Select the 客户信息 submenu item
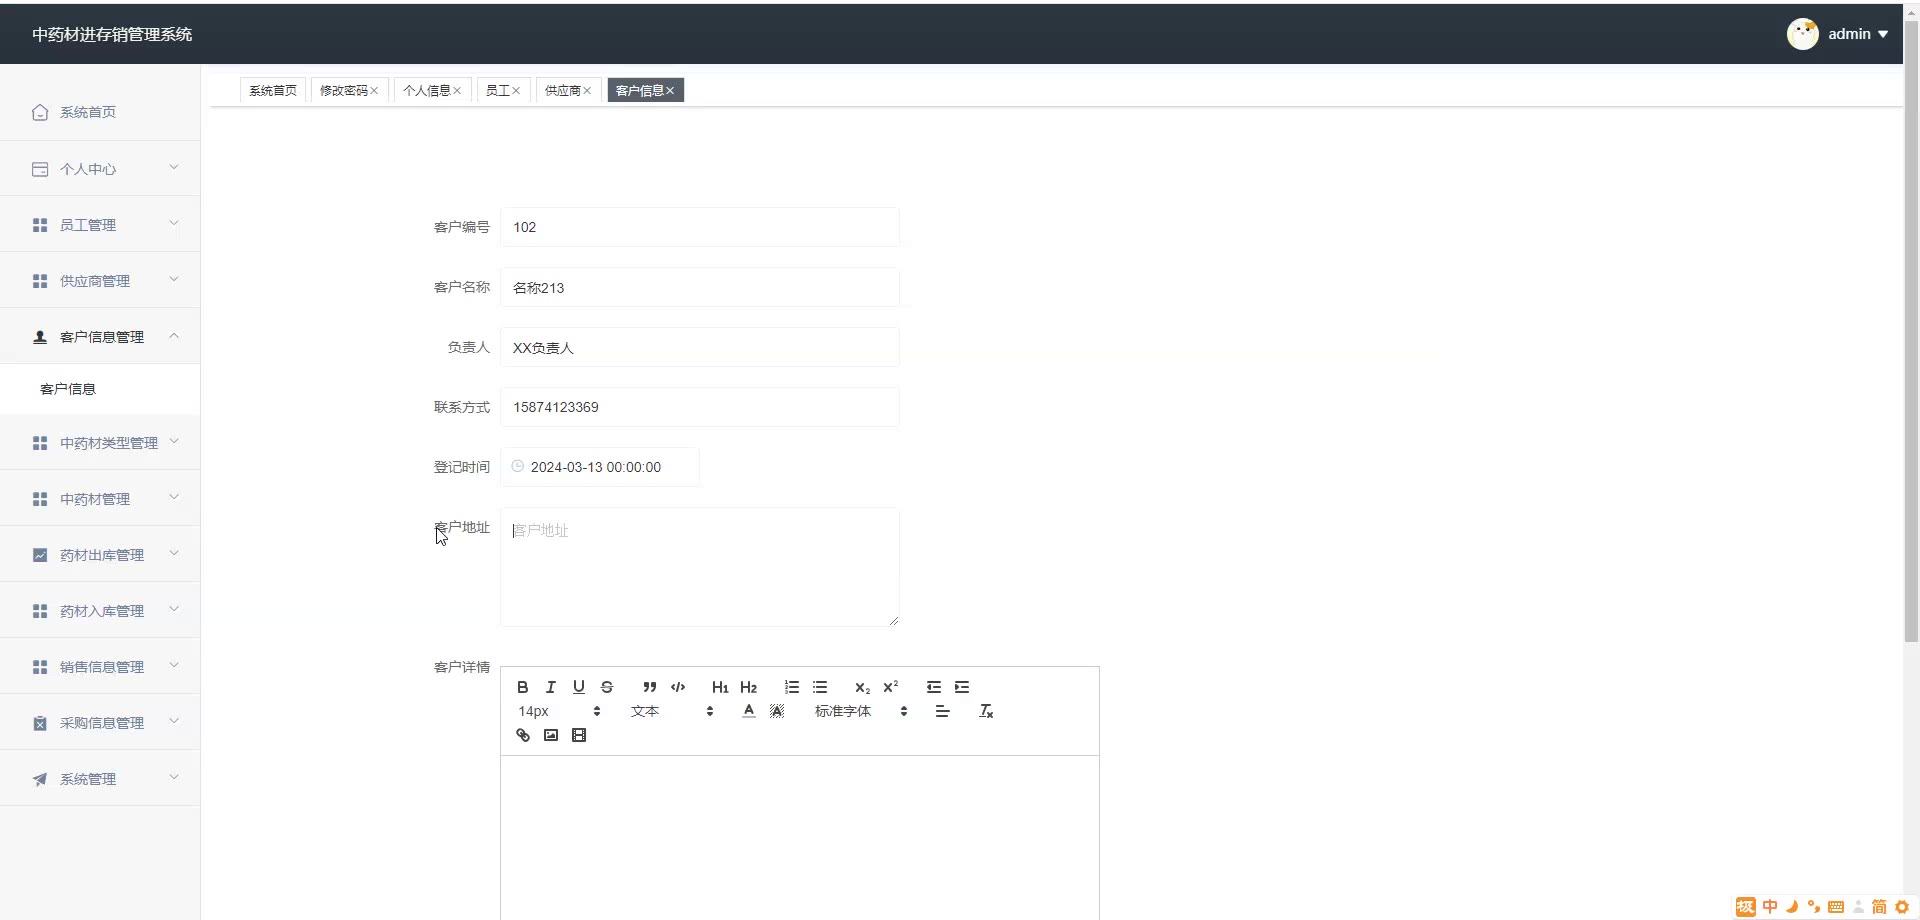Viewport: 1920px width, 920px height. [100, 389]
